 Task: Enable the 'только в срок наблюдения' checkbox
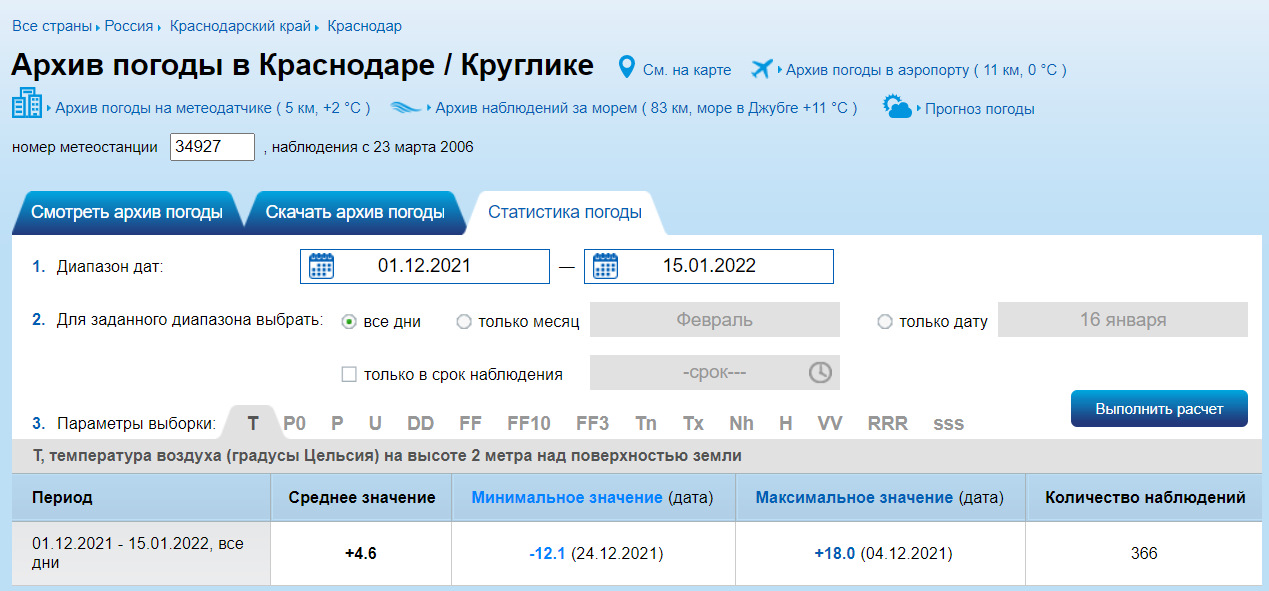(x=348, y=371)
